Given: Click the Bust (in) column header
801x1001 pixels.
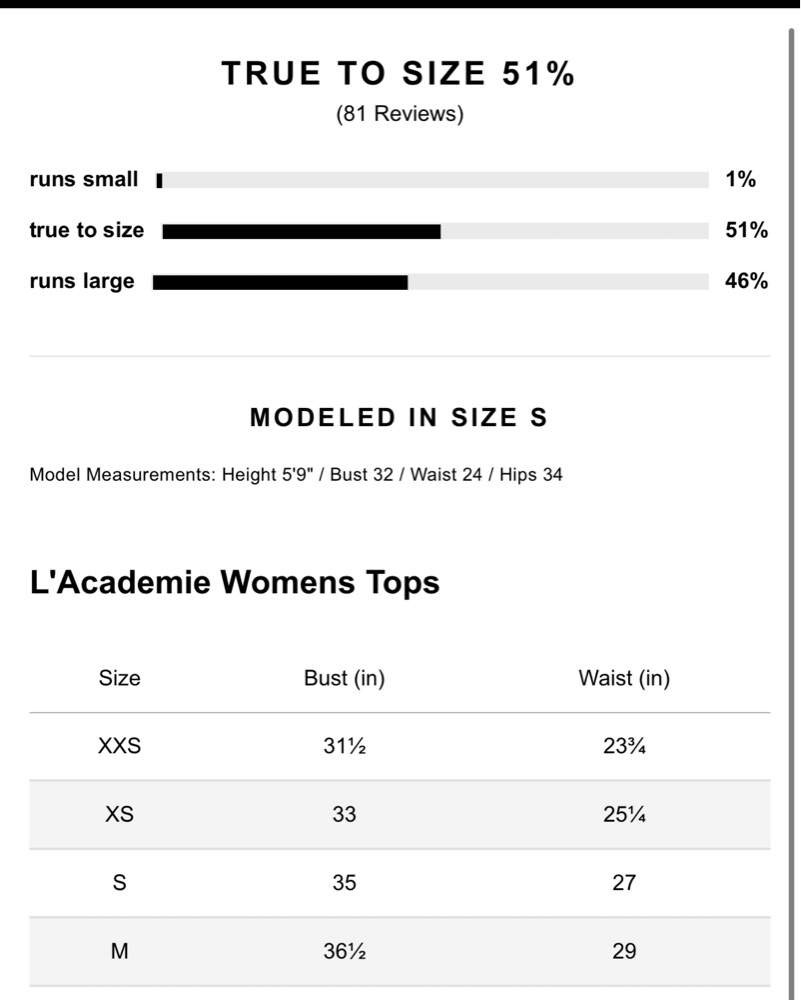Looking at the screenshot, I should tap(344, 678).
